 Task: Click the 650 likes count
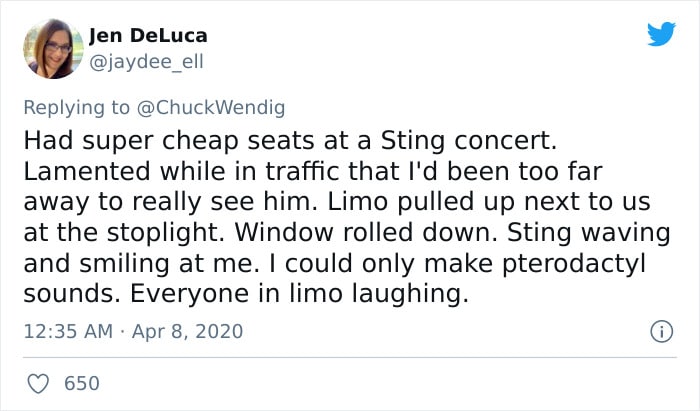82,383
